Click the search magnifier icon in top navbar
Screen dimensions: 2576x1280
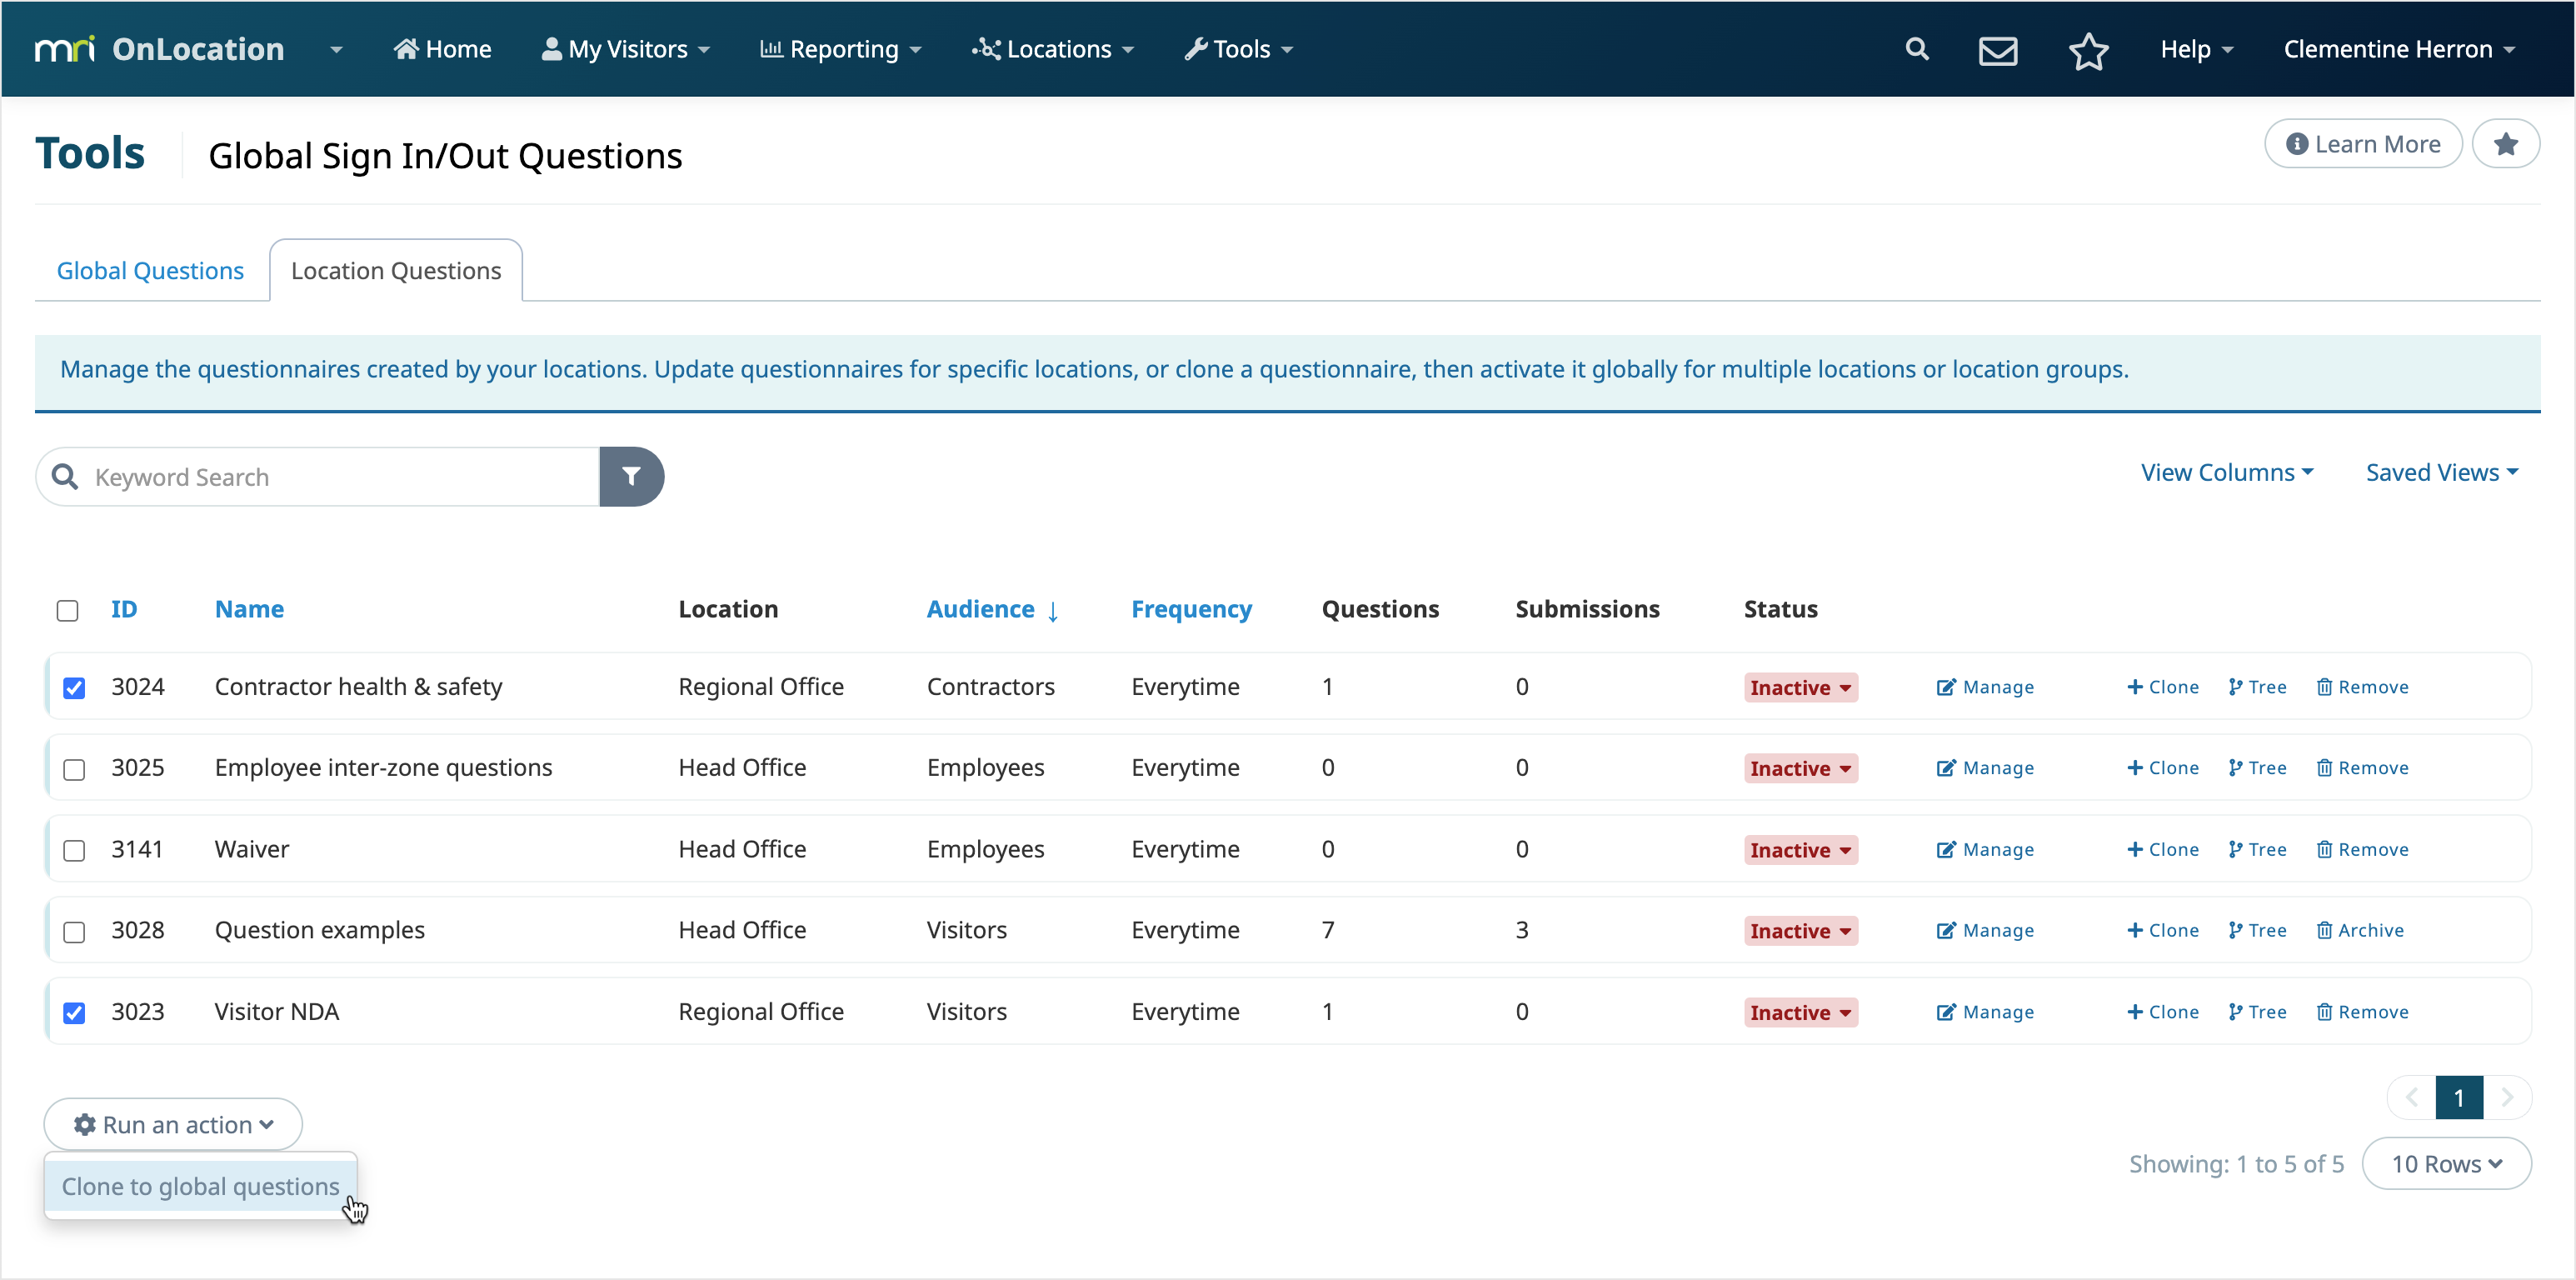pos(1916,49)
